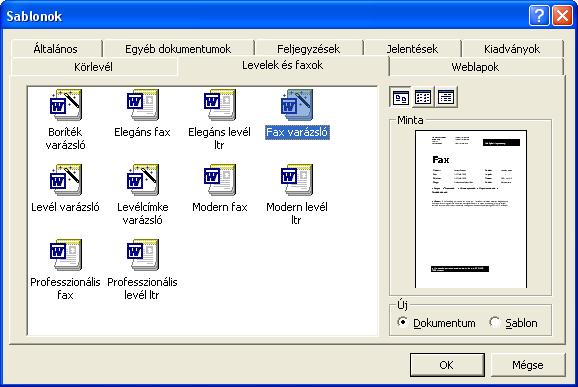Open the Feljegyzések tab
578x387 pixels.
pyautogui.click(x=309, y=49)
